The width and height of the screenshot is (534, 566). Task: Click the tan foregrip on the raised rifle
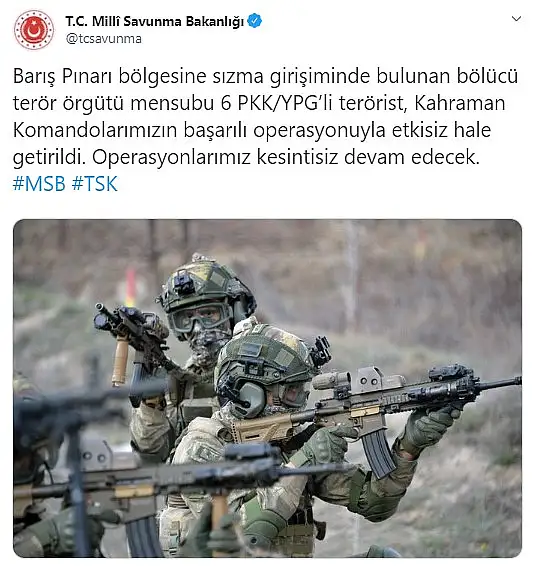120,362
